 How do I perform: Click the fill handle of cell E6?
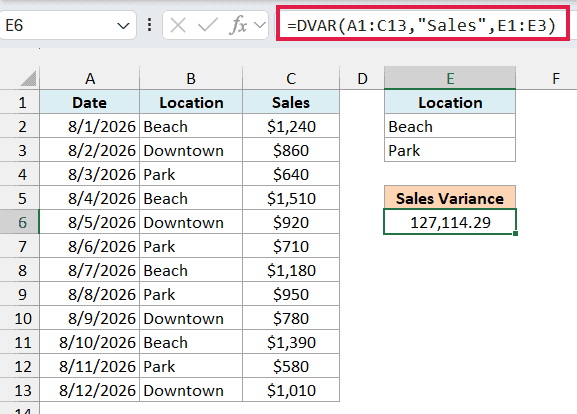pos(516,233)
